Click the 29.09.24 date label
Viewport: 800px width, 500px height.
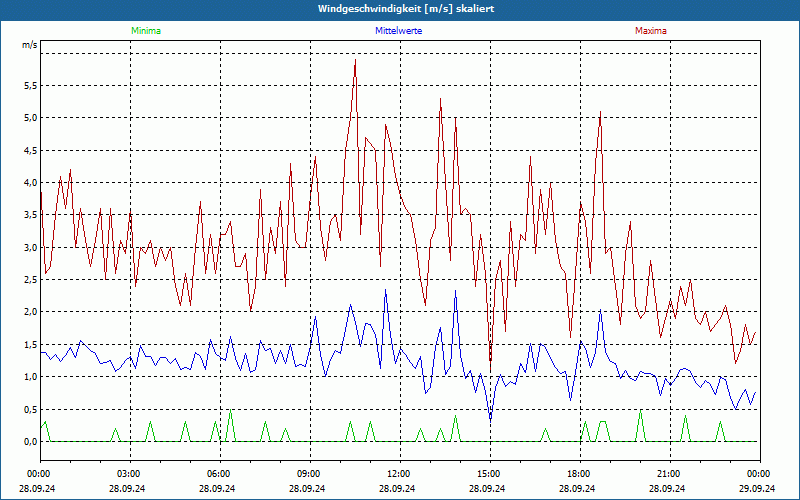(757, 488)
